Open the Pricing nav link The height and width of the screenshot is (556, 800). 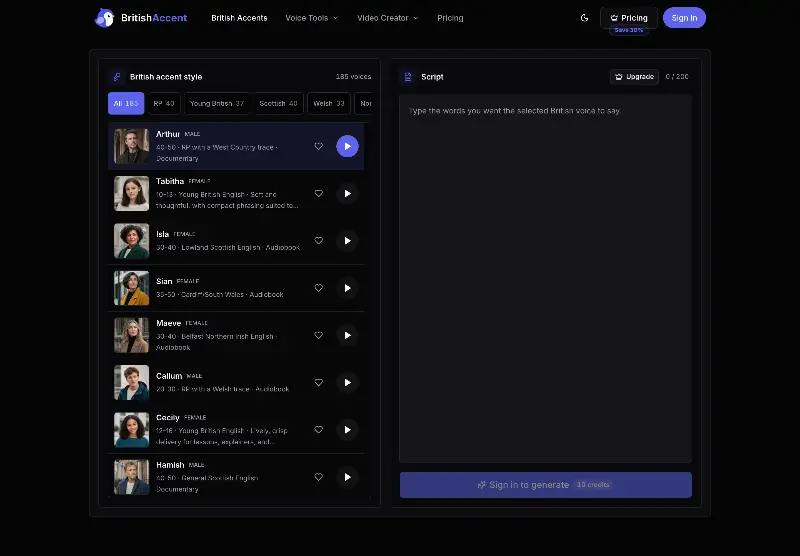[x=450, y=18]
